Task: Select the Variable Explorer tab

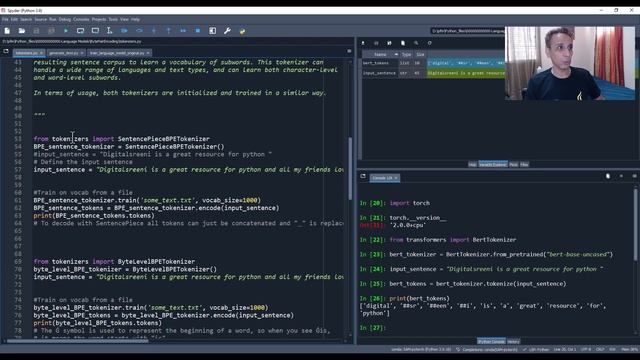Action: coord(493,164)
